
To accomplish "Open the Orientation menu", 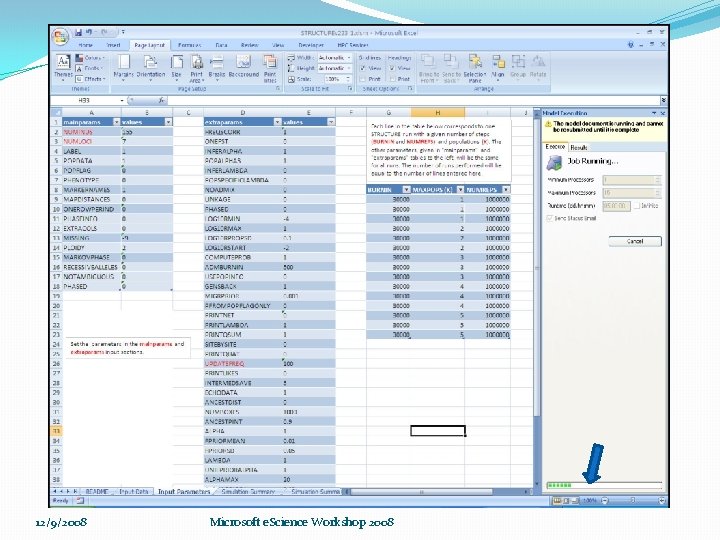I will pyautogui.click(x=151, y=67).
